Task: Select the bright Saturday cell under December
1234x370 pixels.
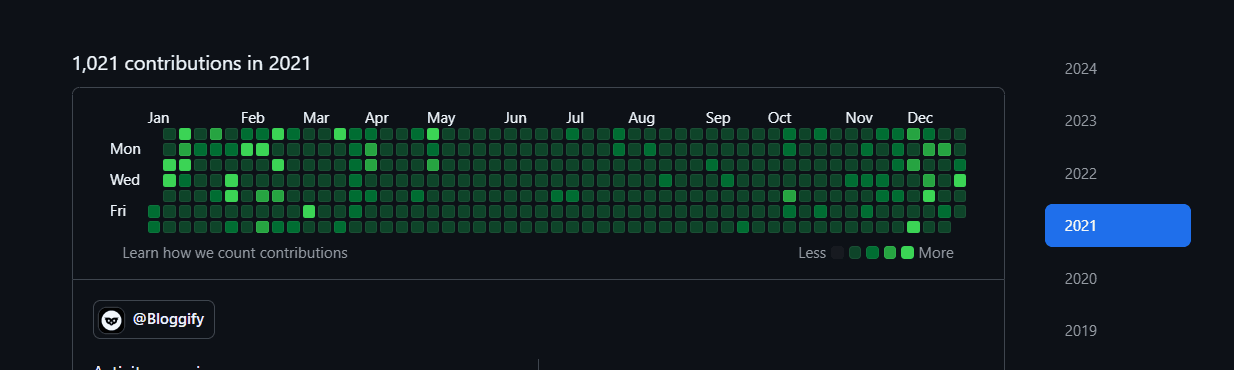Action: click(913, 227)
